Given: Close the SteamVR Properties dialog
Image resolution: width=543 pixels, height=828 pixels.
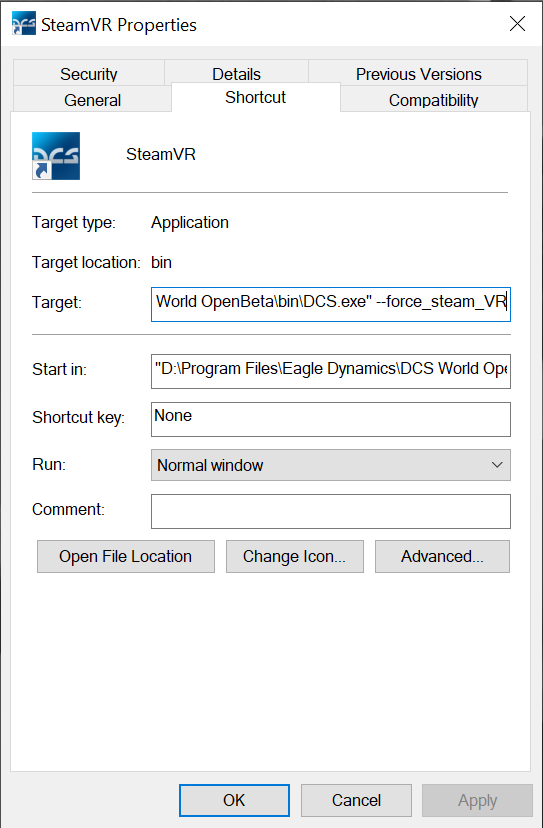Looking at the screenshot, I should (x=517, y=24).
